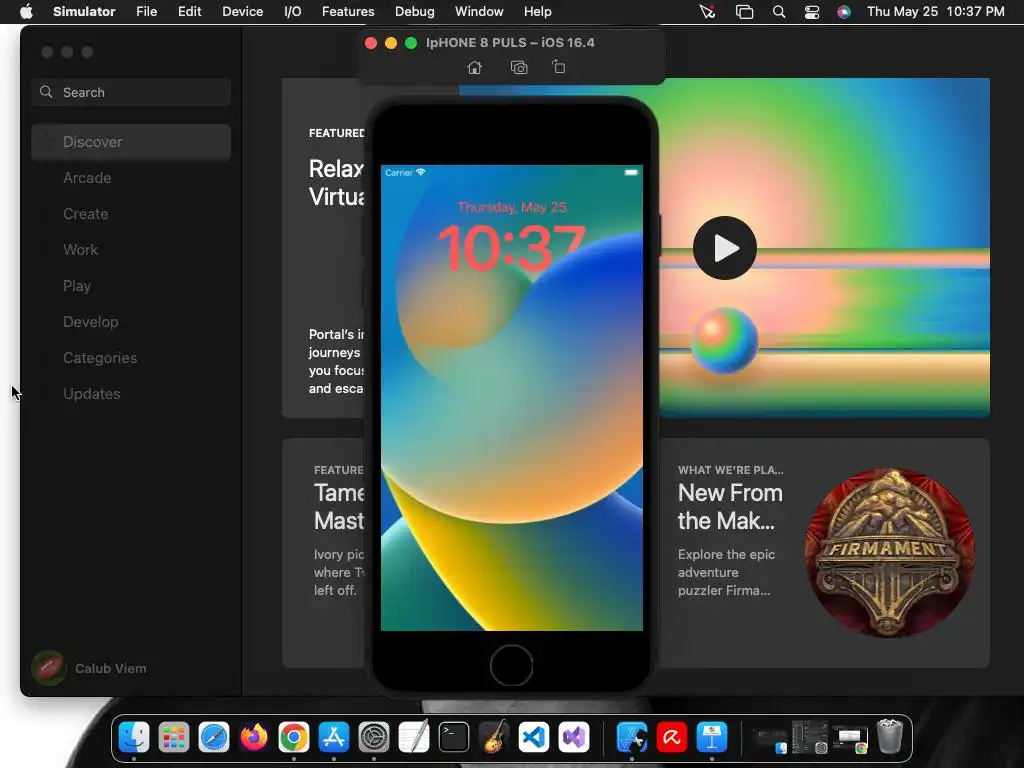Click the Simulator Home button icon
The width and height of the screenshot is (1024, 768).
475,67
